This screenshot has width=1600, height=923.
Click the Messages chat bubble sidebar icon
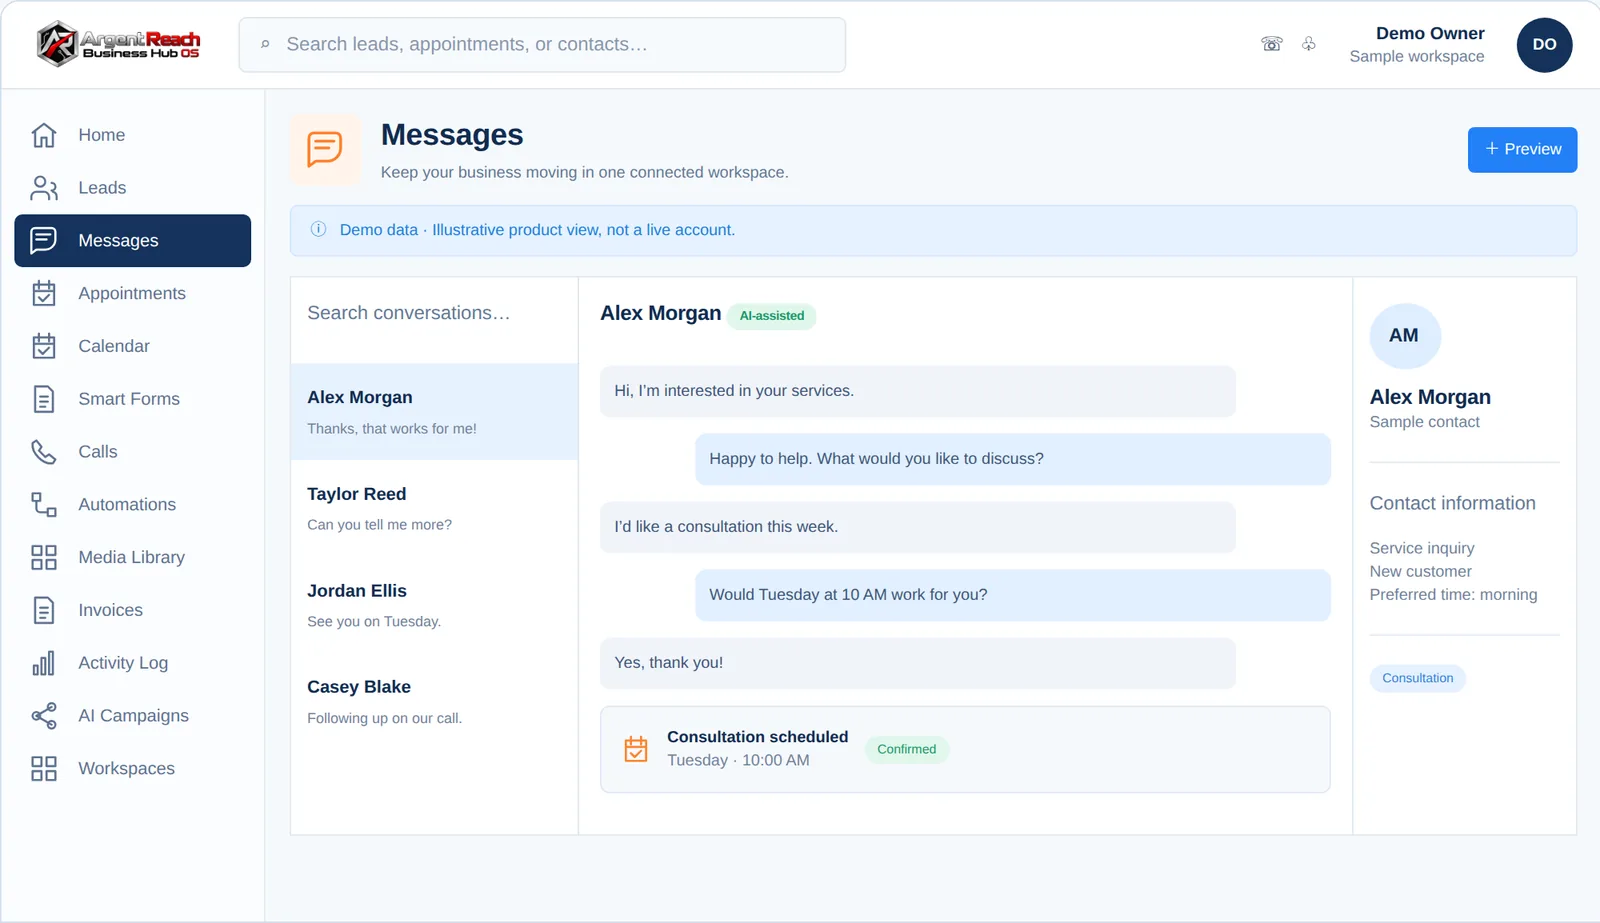coord(44,240)
